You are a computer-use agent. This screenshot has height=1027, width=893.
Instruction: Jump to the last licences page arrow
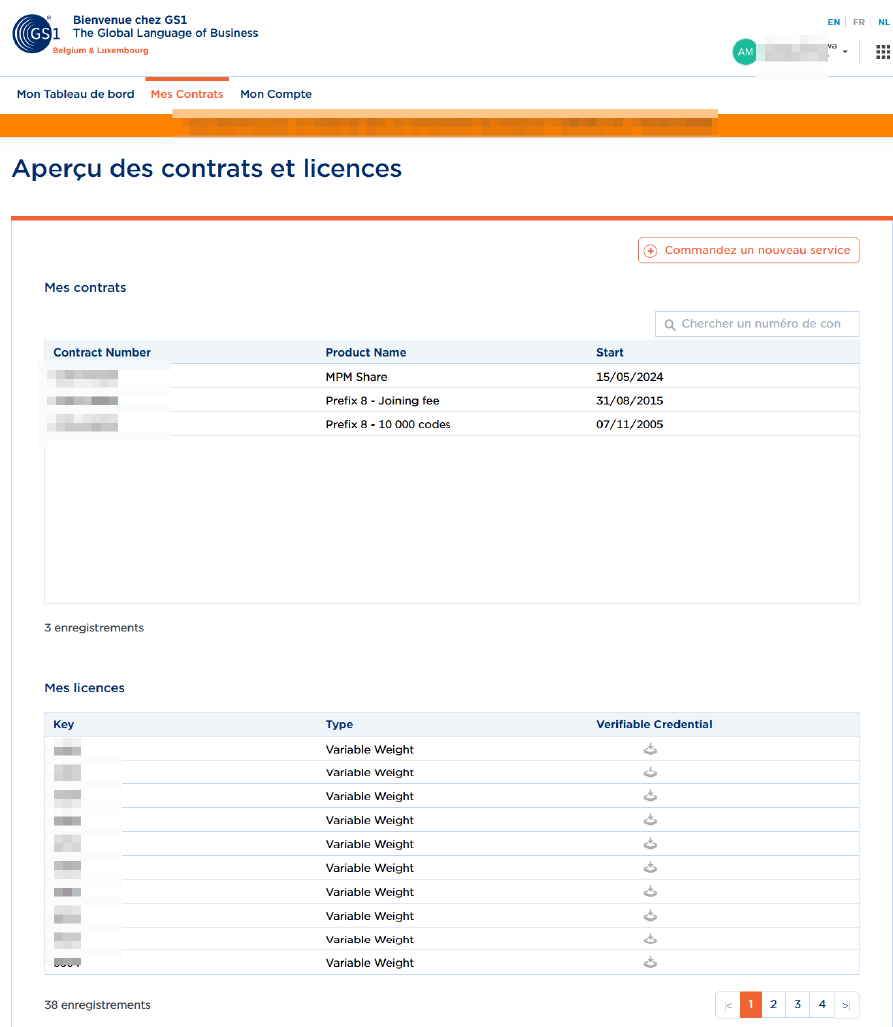click(846, 1005)
